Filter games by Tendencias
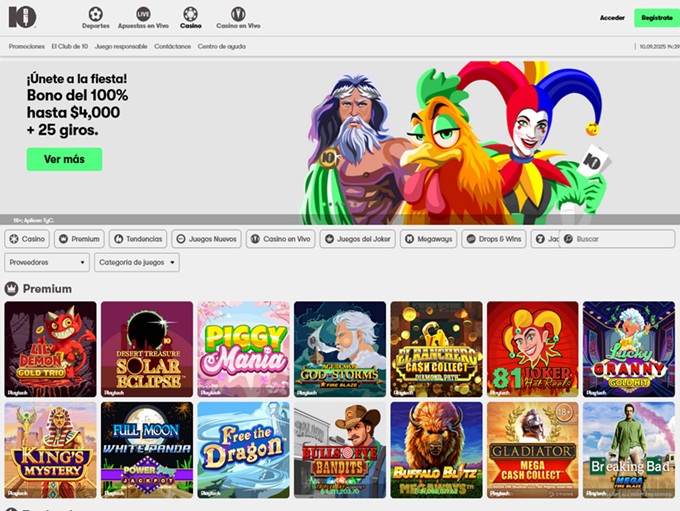The image size is (680, 511). (138, 239)
